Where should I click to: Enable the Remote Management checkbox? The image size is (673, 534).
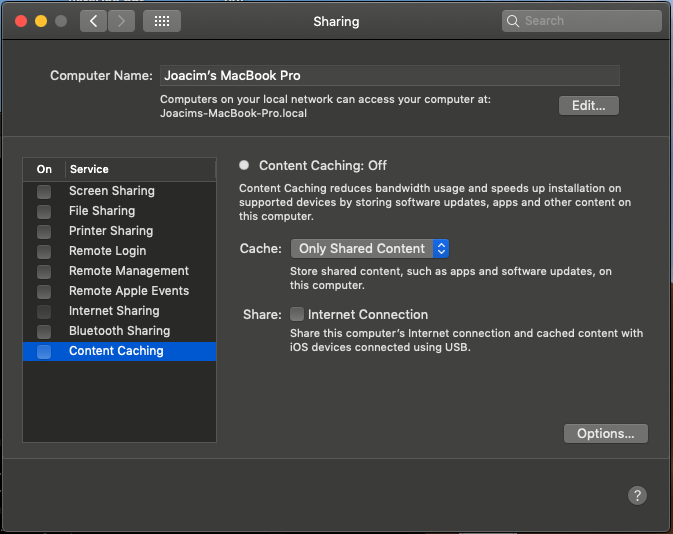(x=44, y=271)
